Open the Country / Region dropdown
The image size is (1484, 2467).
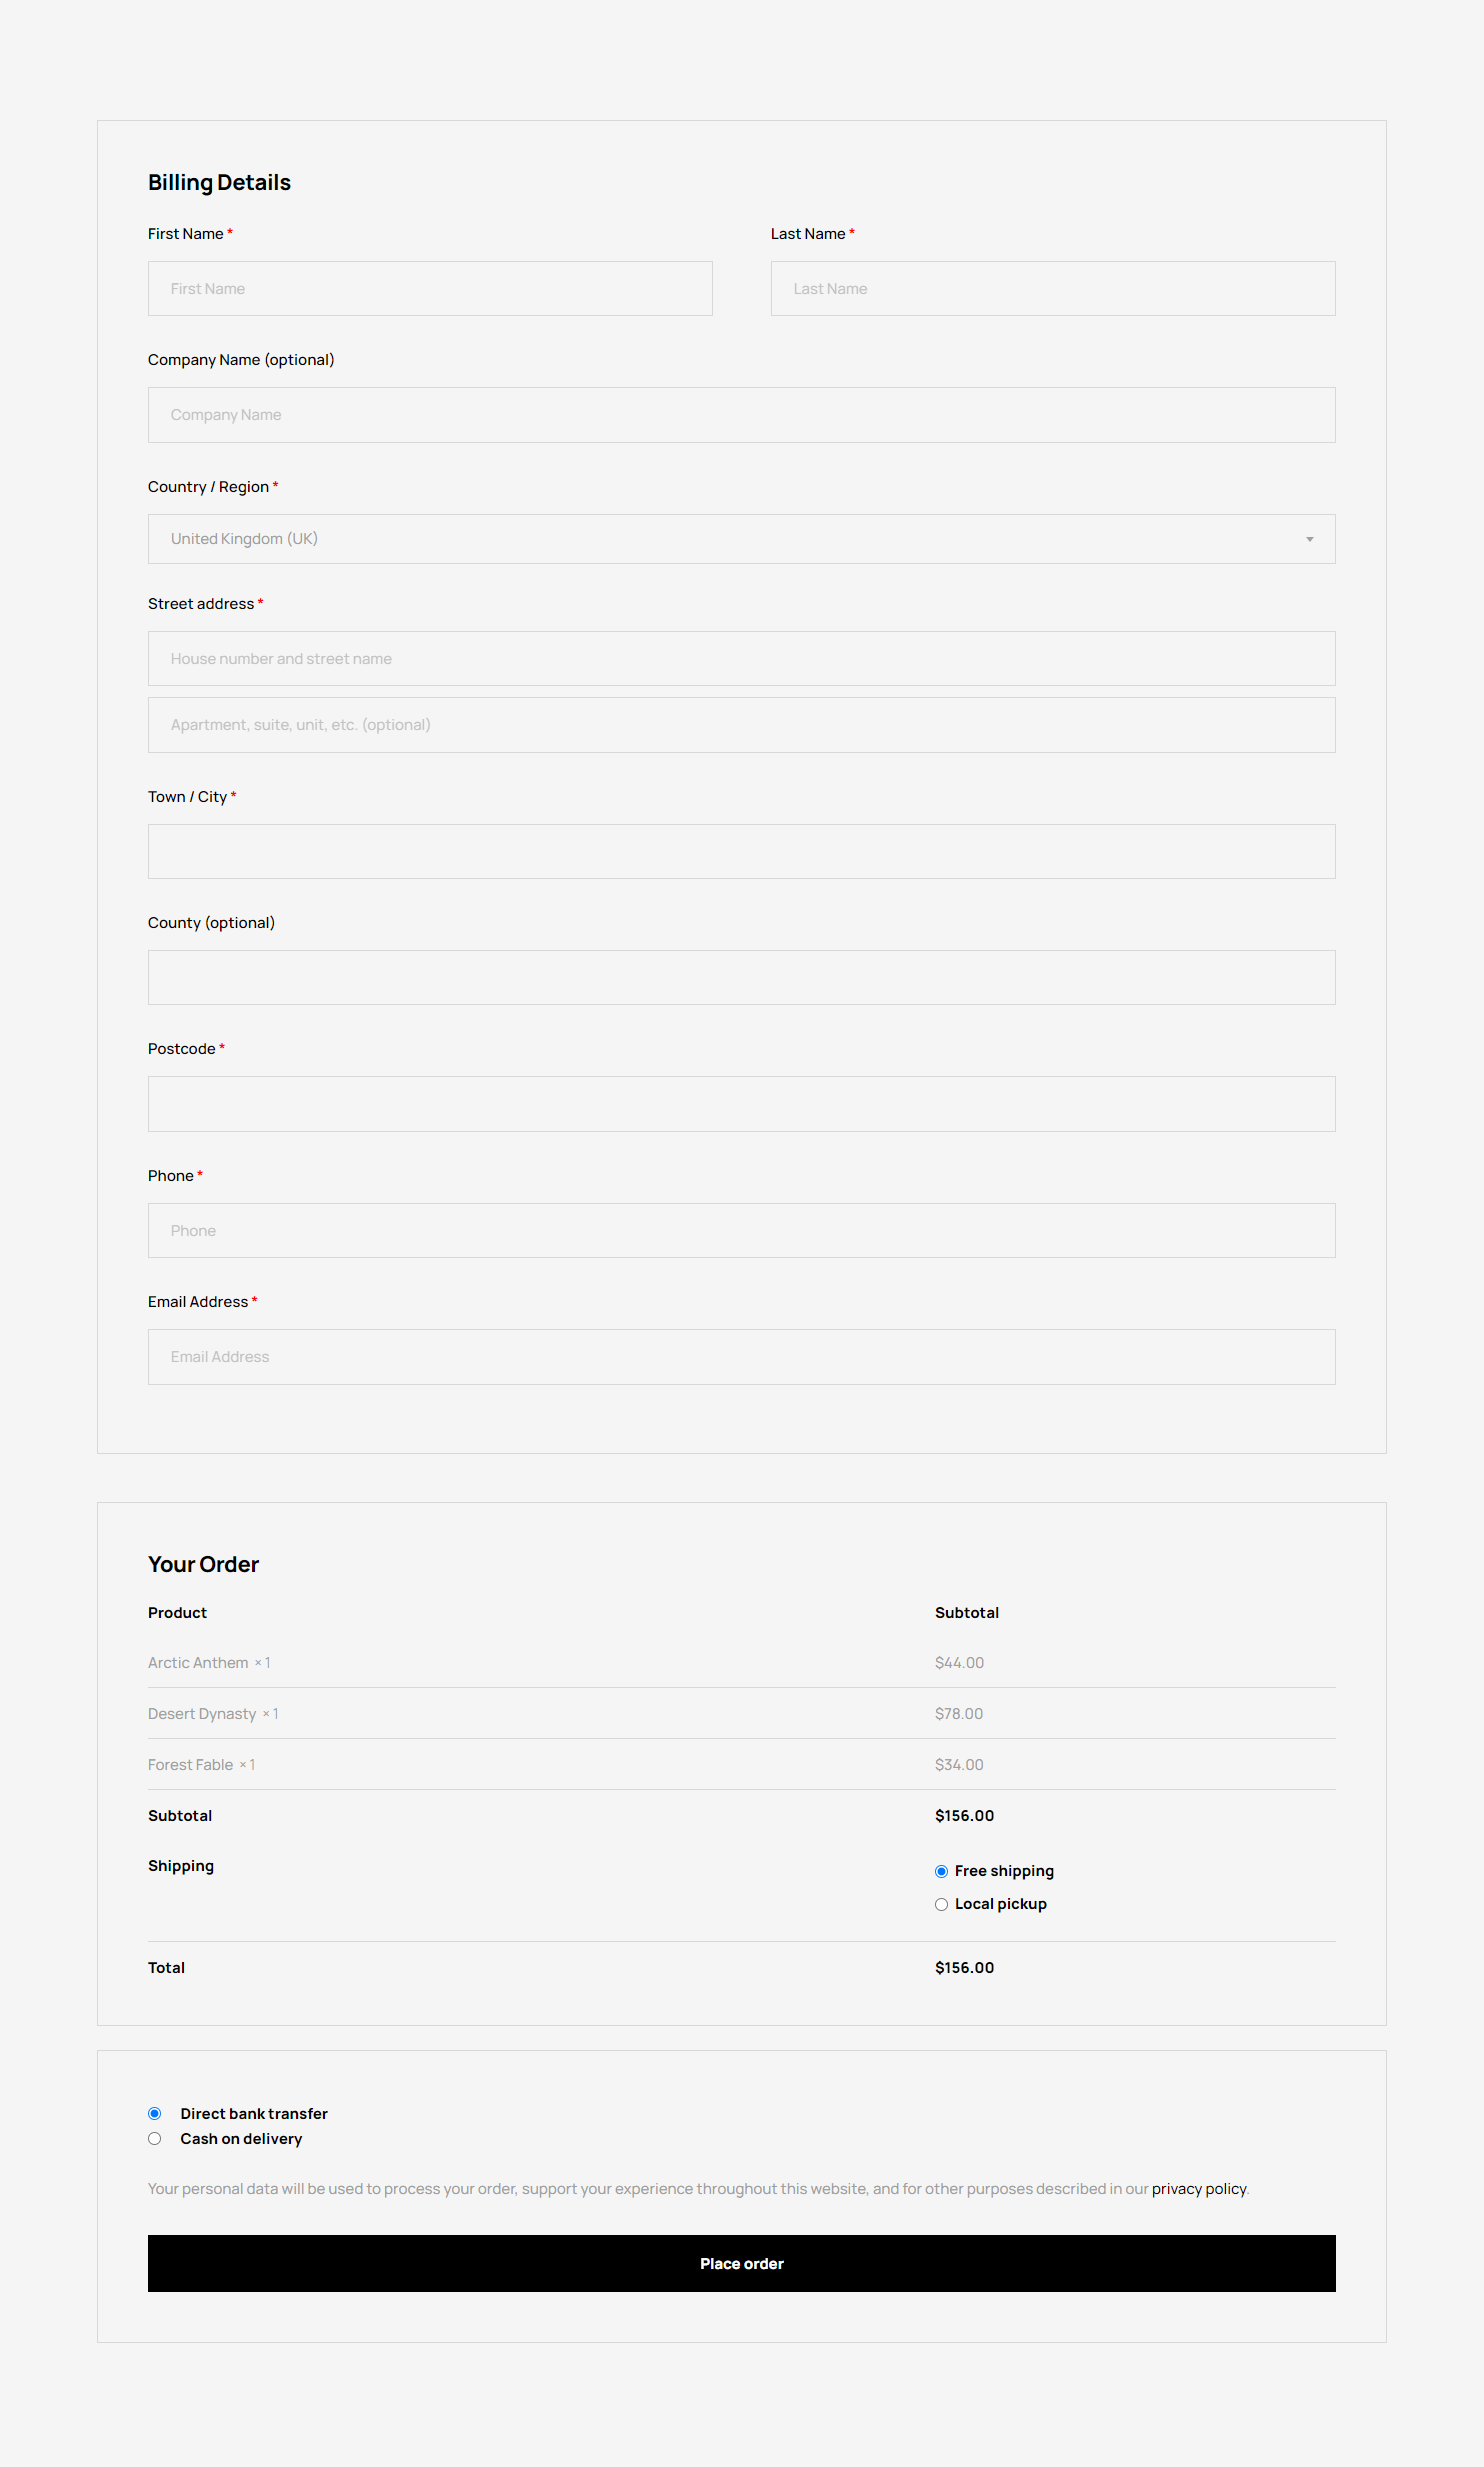coord(740,539)
